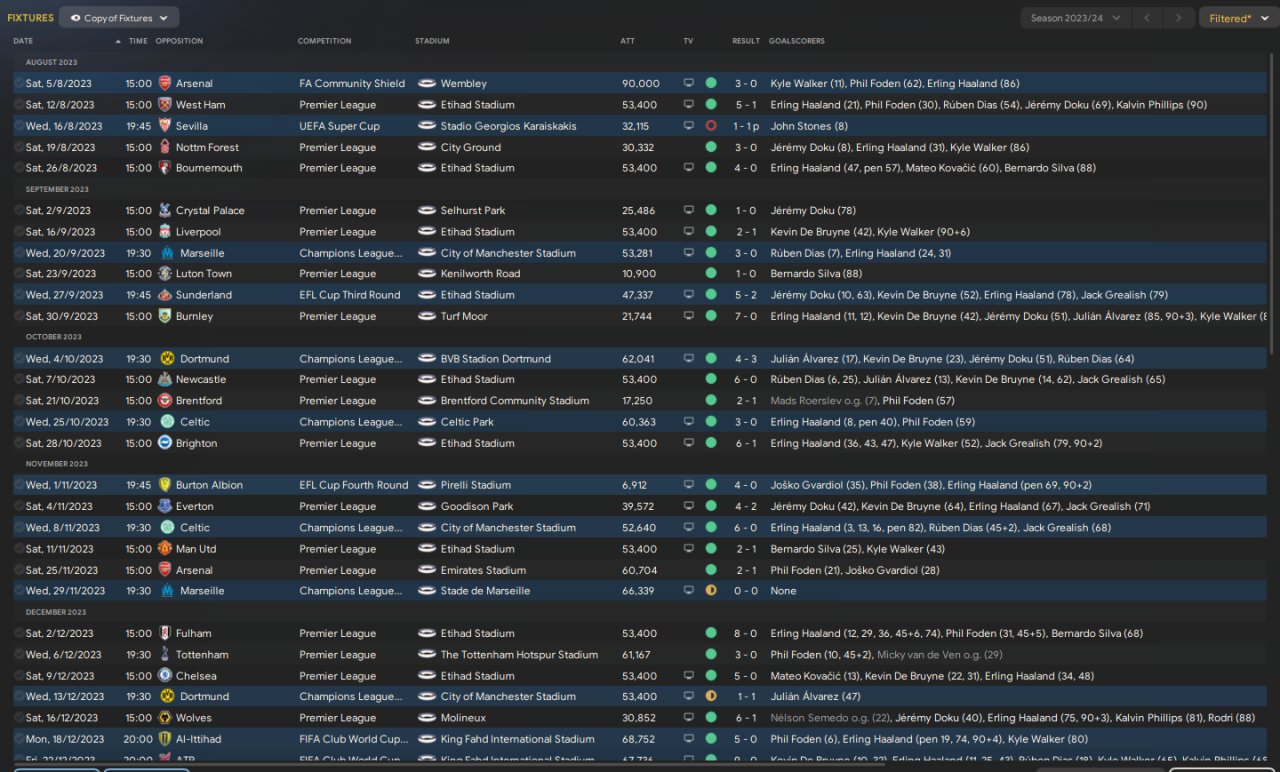This screenshot has height=772, width=1280.
Task: Click the Man Utd club badge
Action: point(165,549)
